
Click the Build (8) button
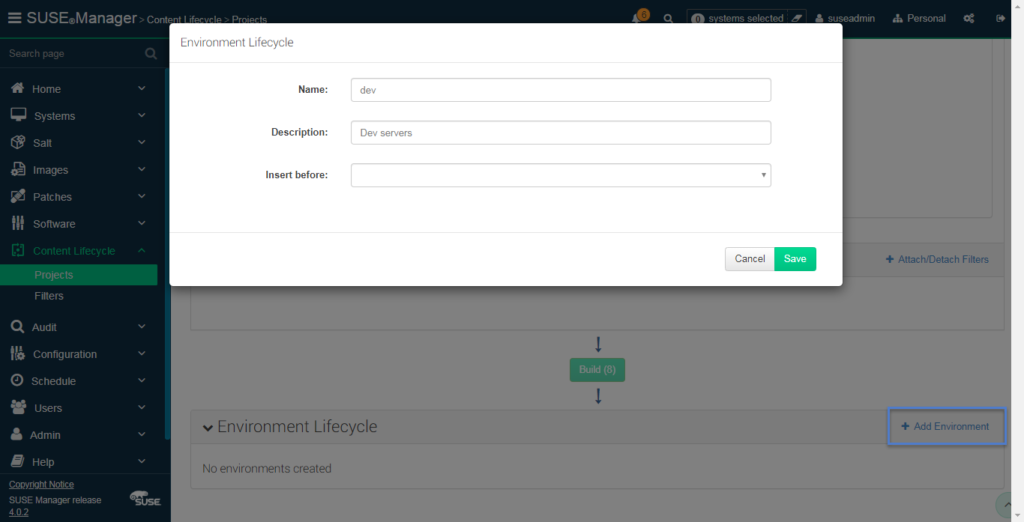click(597, 370)
